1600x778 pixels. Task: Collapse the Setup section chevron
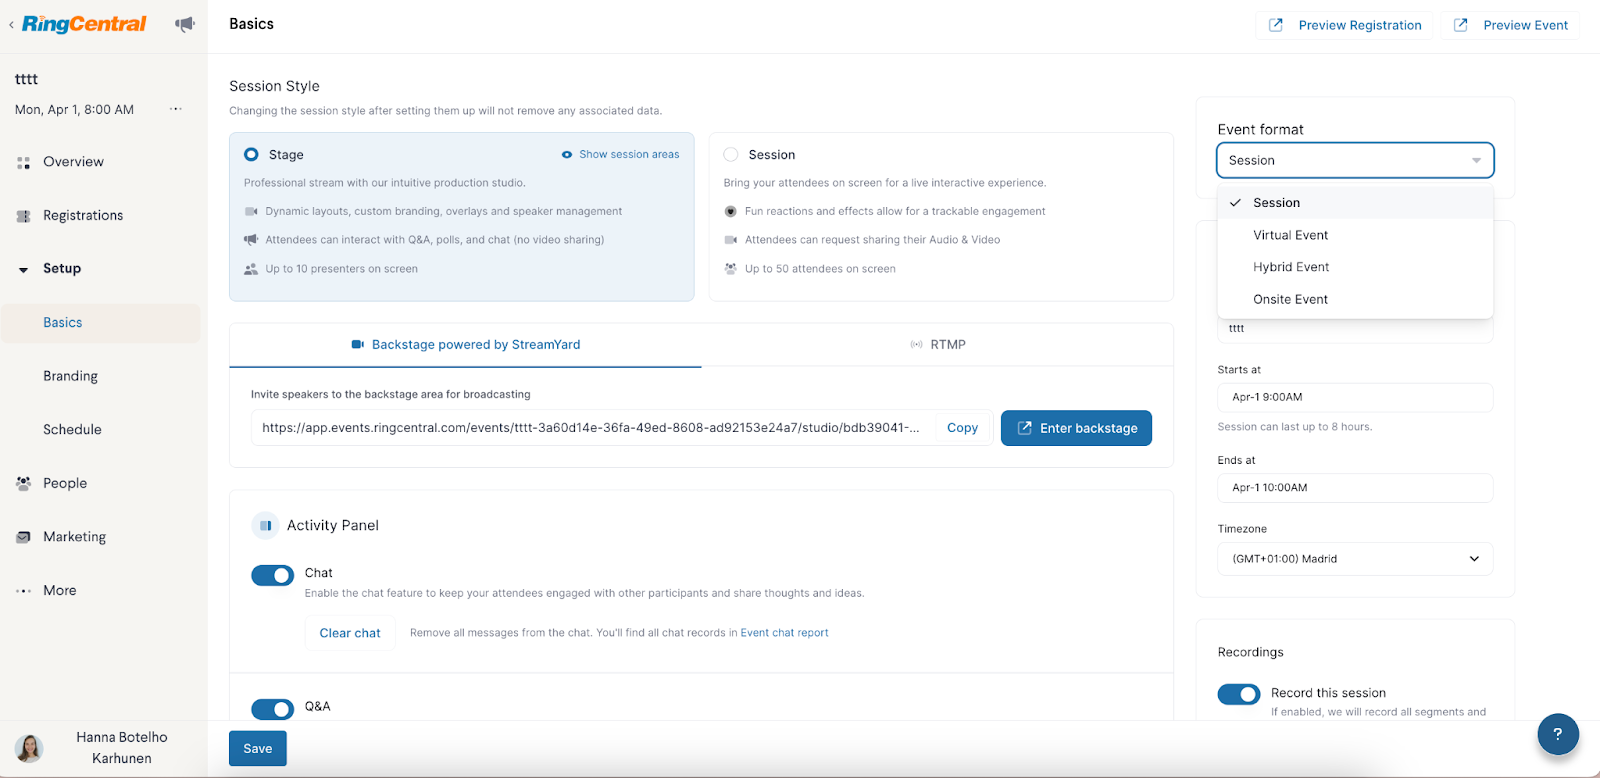click(24, 268)
